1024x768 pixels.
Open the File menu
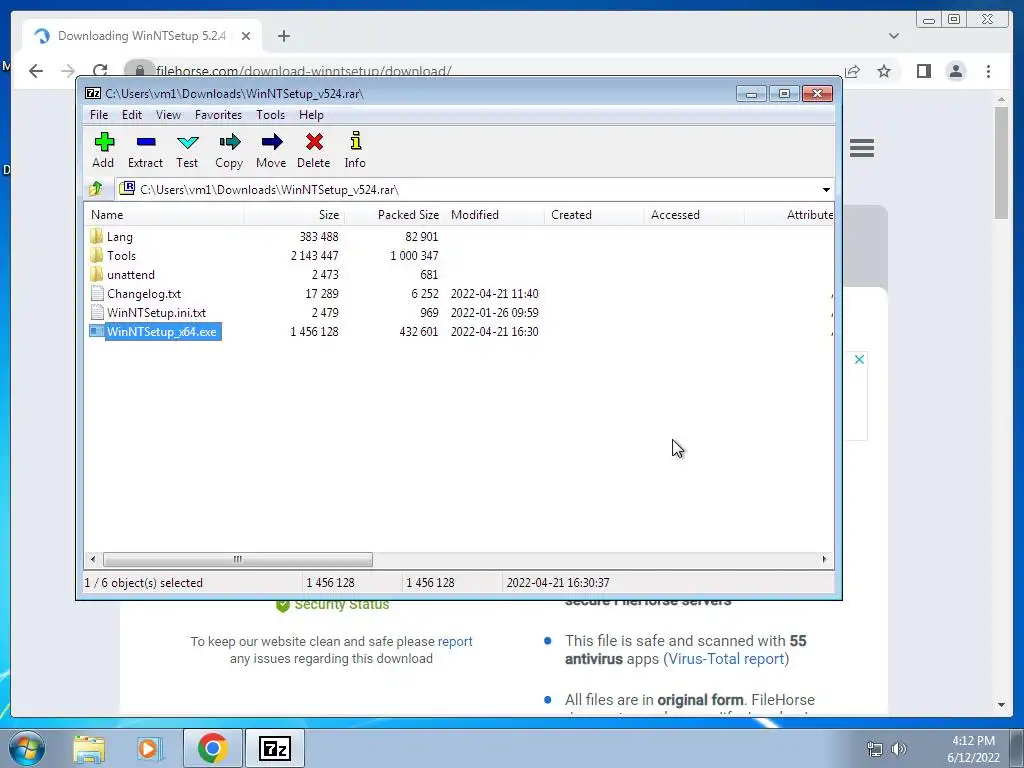[x=99, y=115]
